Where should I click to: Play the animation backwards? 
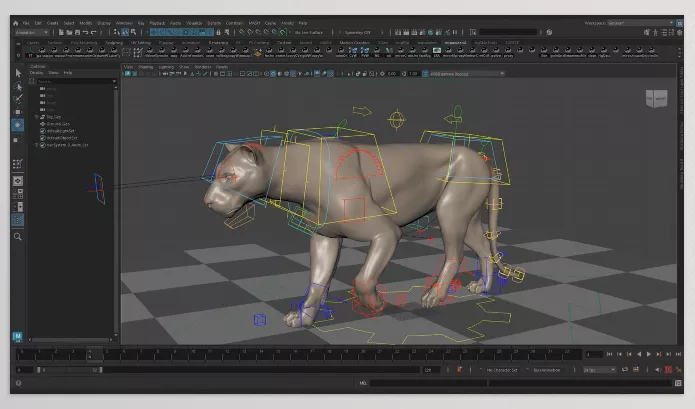pyautogui.click(x=639, y=354)
